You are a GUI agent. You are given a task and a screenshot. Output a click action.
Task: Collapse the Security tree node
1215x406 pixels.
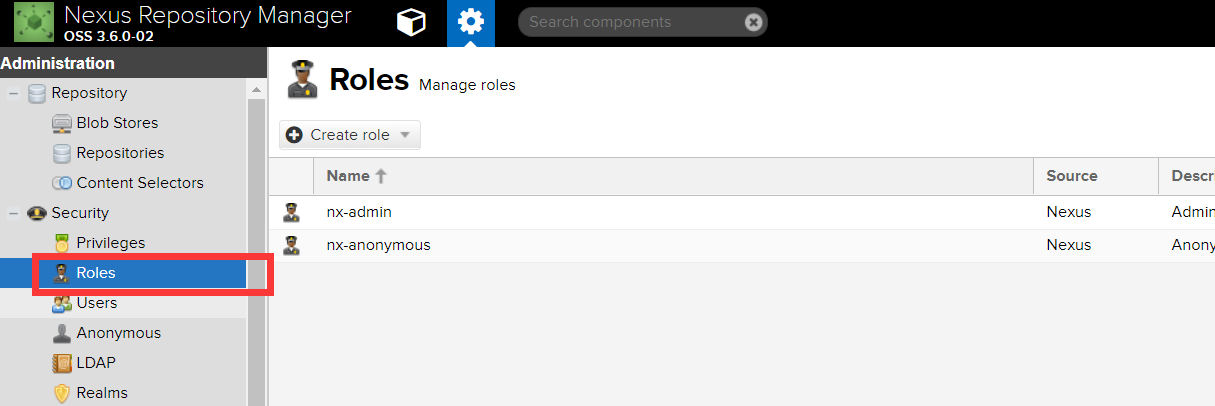[x=15, y=213]
